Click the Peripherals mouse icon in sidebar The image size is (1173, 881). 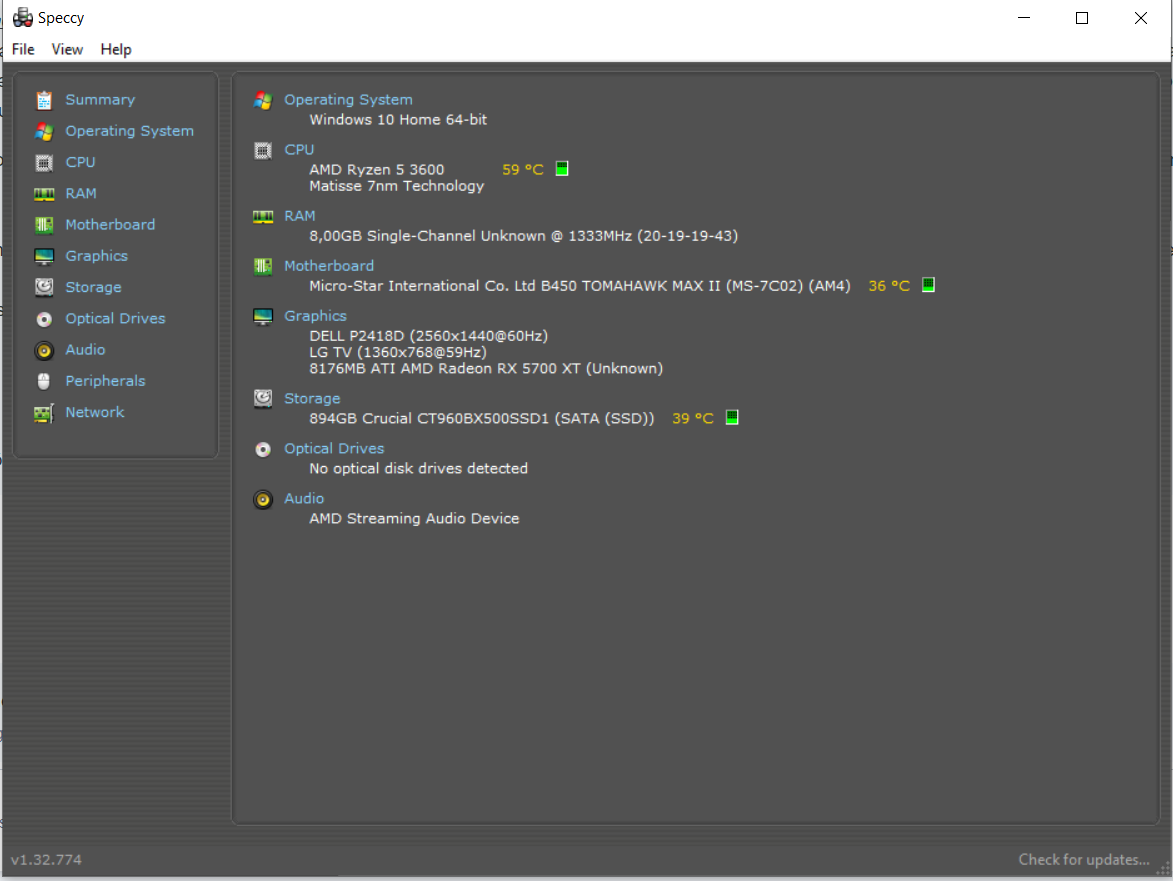click(x=44, y=381)
